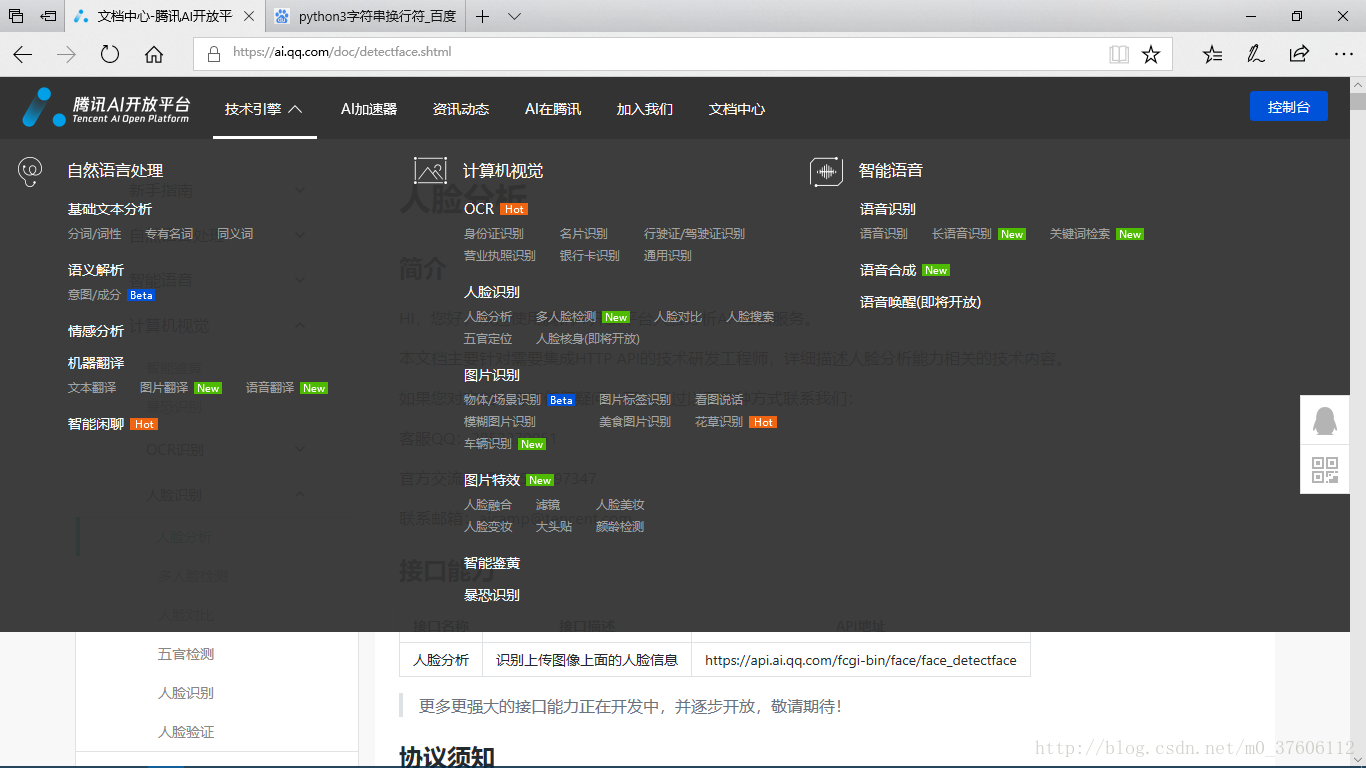Select 人脸验证 in the sidebar

pos(186,732)
